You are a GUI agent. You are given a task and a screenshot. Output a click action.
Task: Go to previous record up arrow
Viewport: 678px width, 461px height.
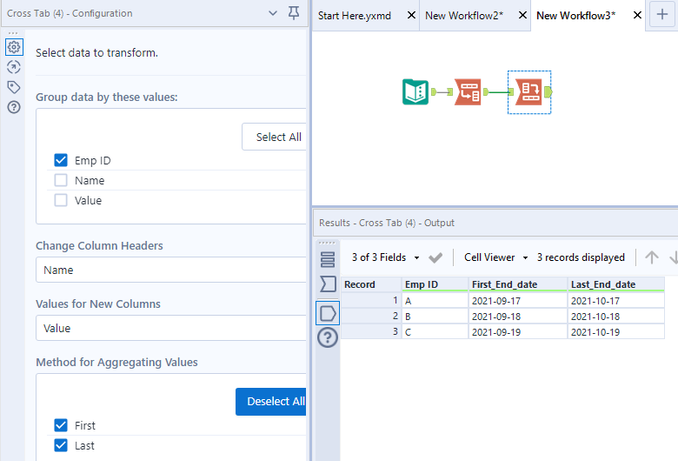652,258
